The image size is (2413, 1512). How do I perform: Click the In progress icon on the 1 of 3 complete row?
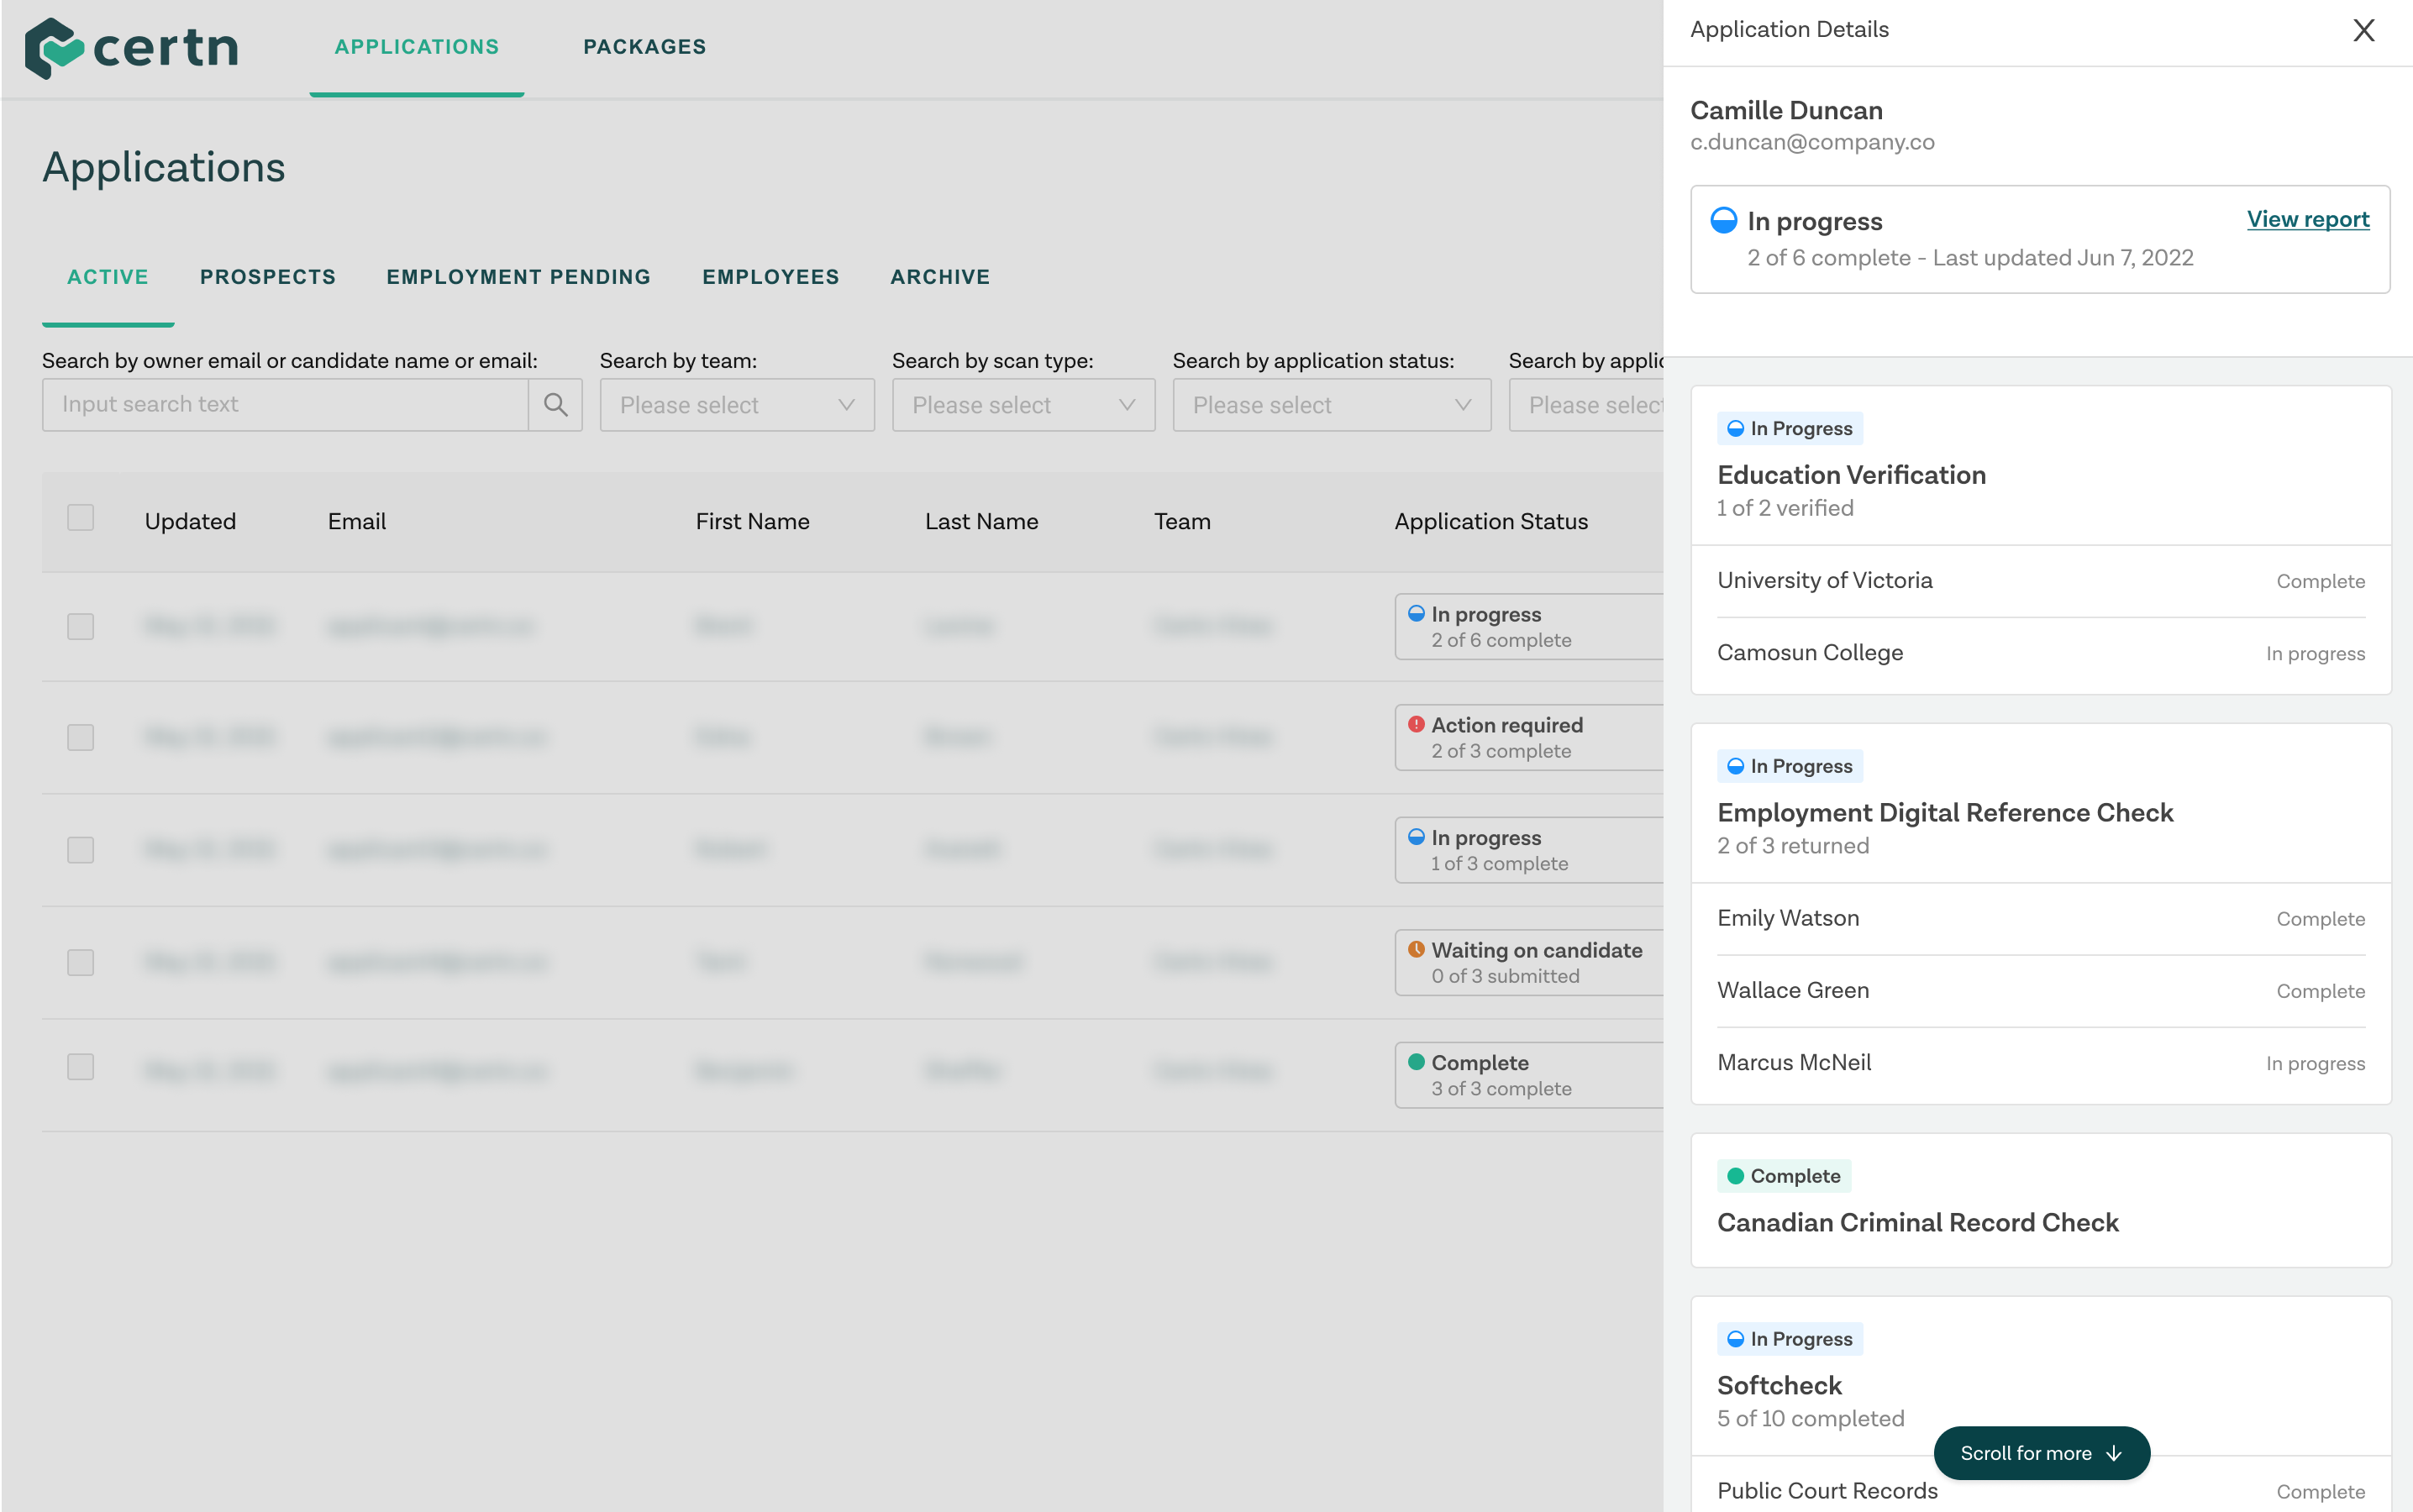coord(1416,837)
